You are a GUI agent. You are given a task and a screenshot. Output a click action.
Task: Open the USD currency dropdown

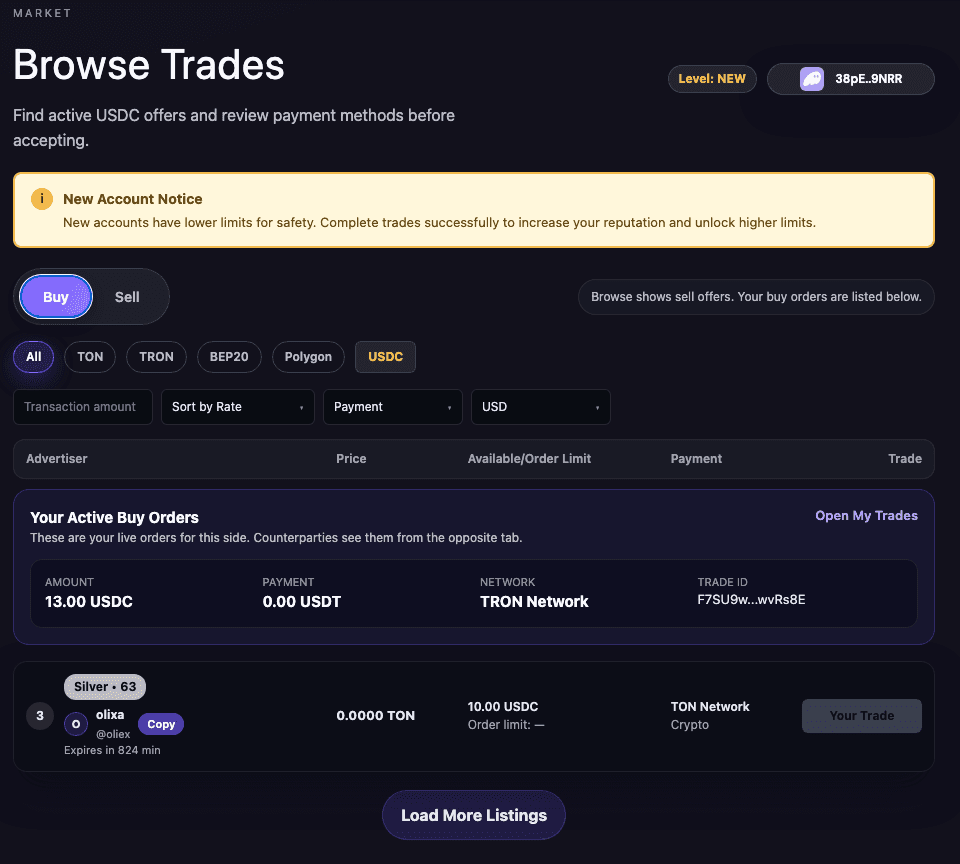tap(540, 407)
